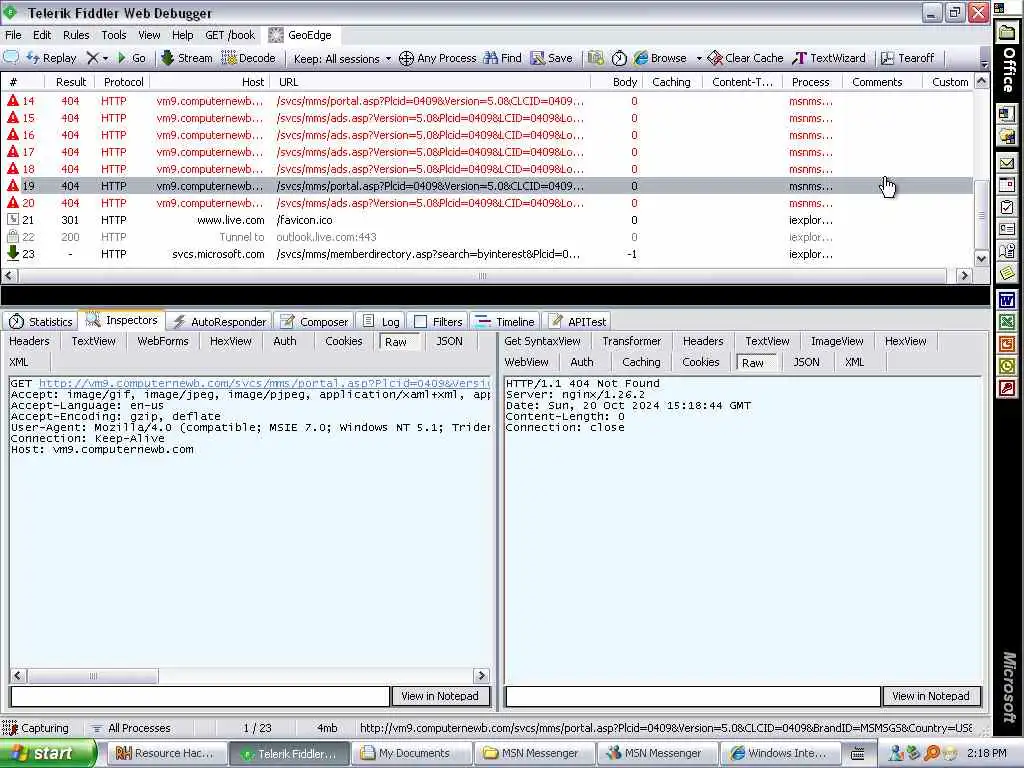Switch to the Statistics tab
Viewport: 1024px width, 768px height.
(x=40, y=321)
